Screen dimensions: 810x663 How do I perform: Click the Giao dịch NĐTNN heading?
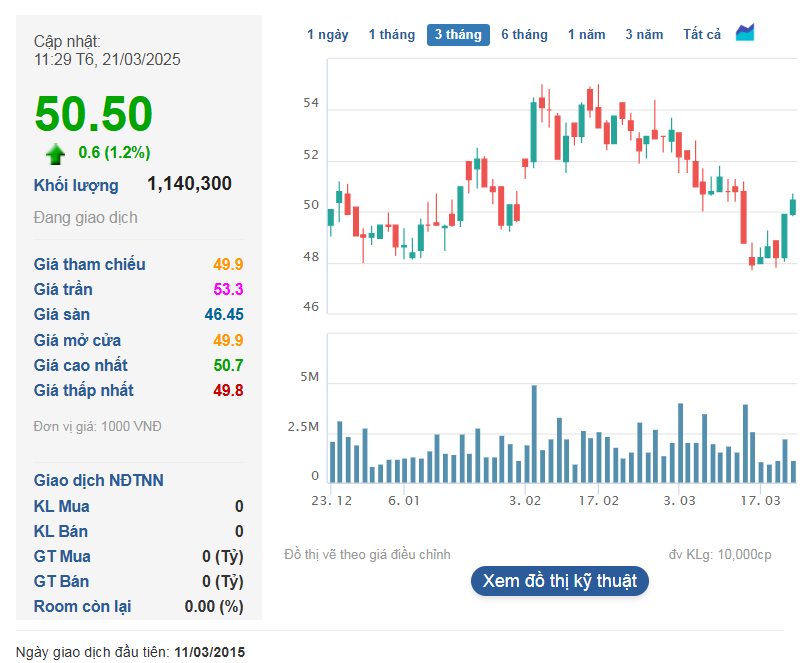pos(98,481)
